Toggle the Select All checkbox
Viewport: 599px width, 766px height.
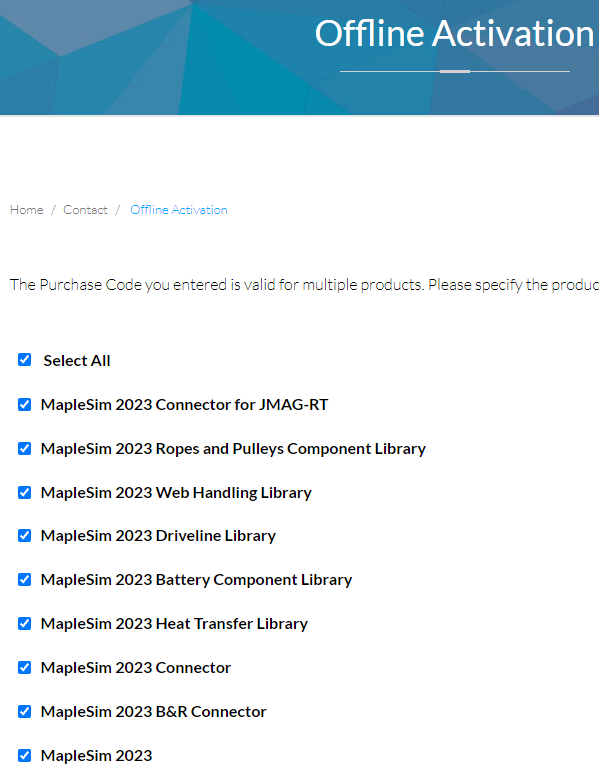[24, 360]
